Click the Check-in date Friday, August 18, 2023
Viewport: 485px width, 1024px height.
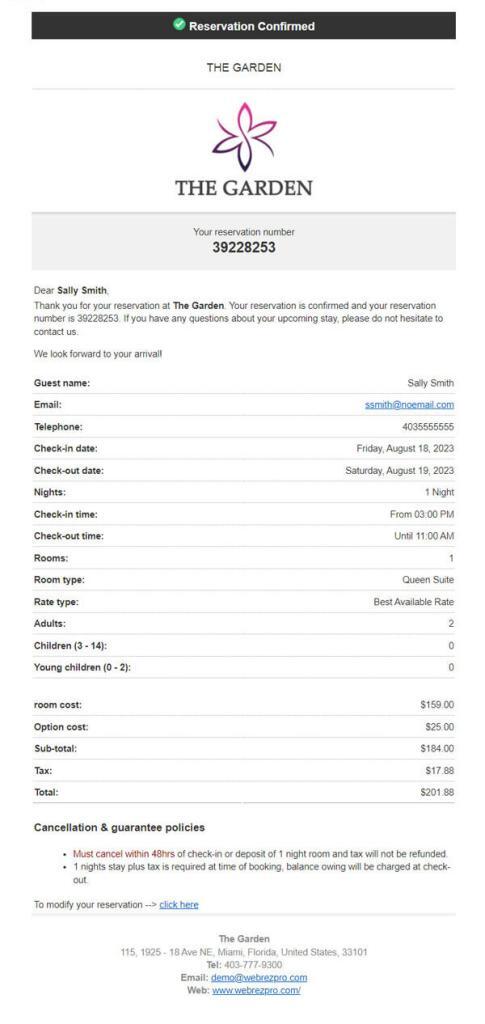point(405,449)
